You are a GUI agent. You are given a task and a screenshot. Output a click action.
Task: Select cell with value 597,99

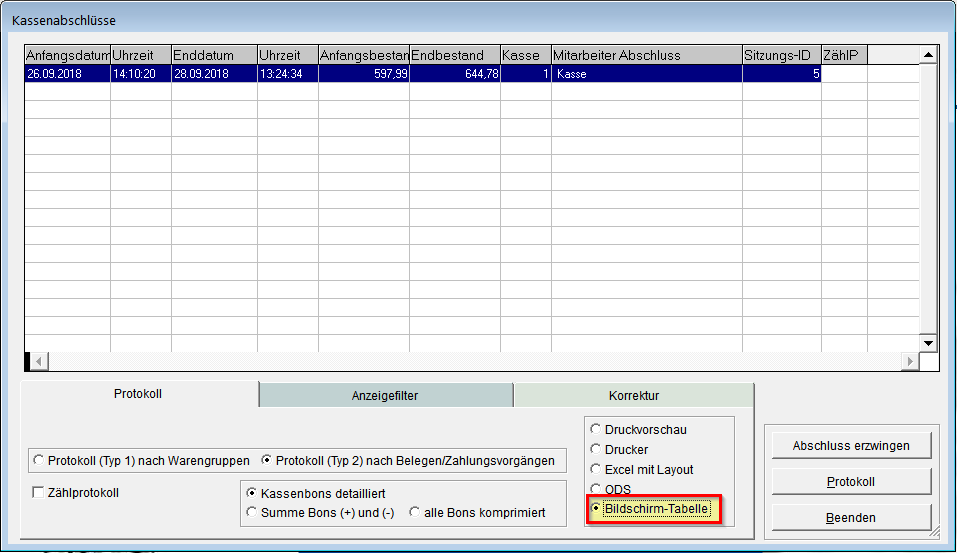pyautogui.click(x=364, y=74)
